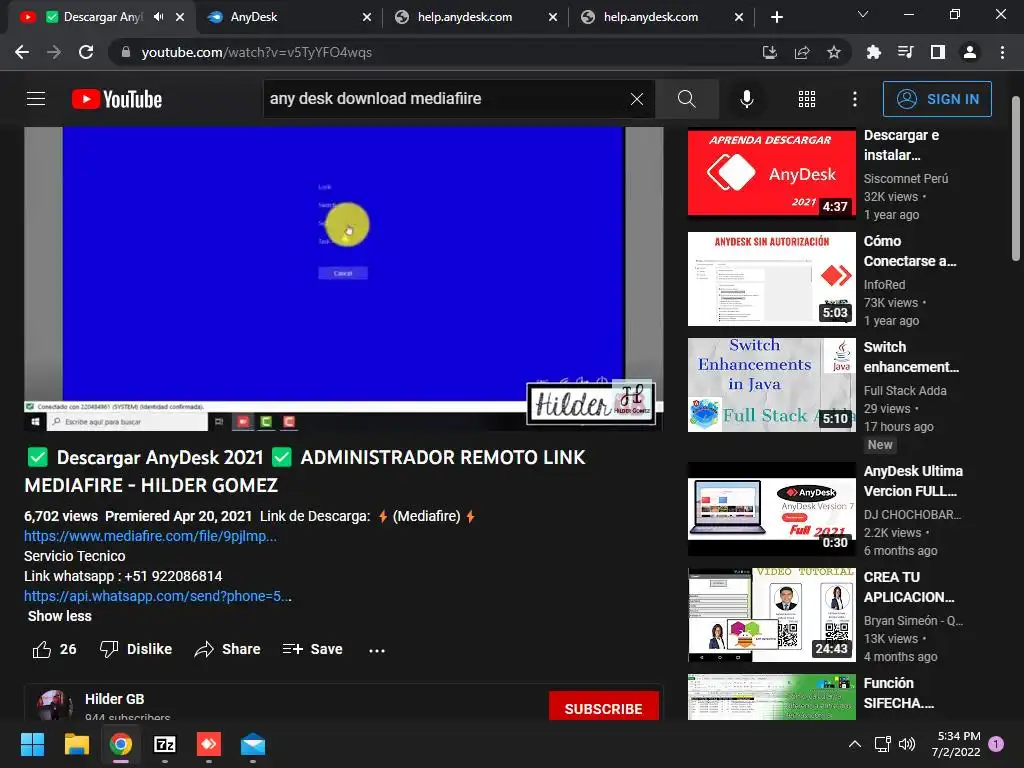The width and height of the screenshot is (1024, 768).
Task: Collapse description with Show less
Action: click(59, 616)
